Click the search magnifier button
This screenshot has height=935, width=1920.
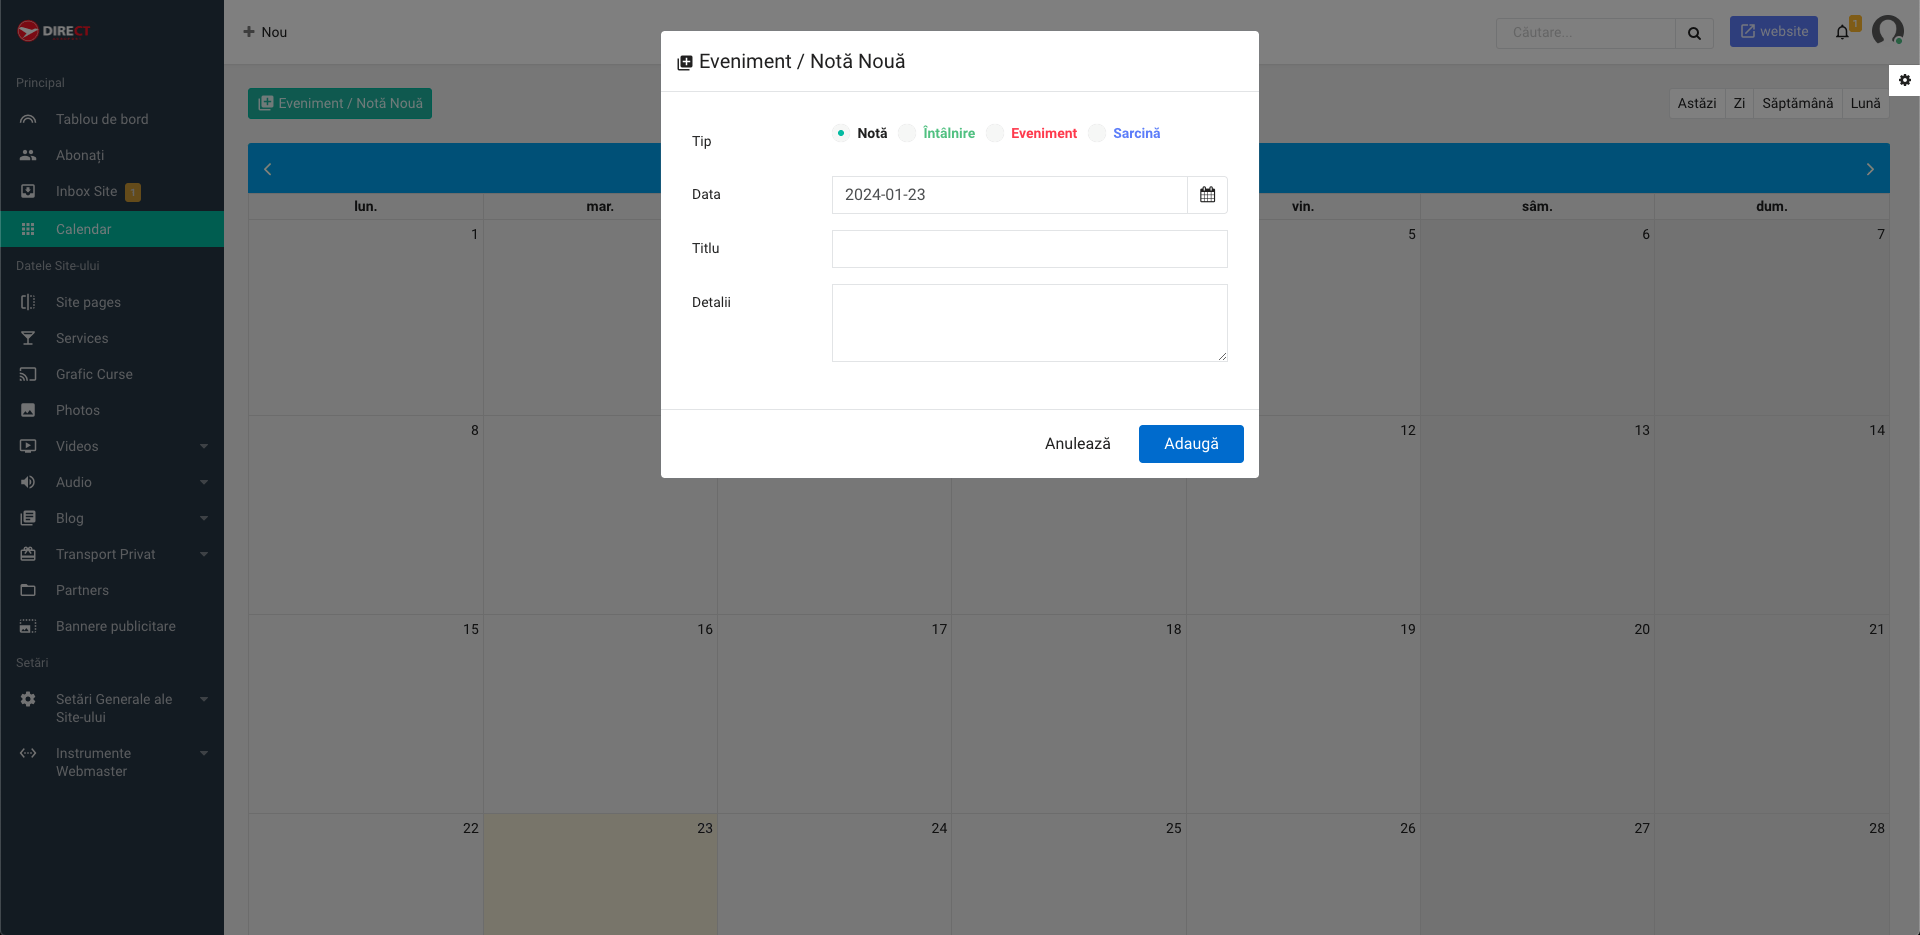[x=1694, y=32]
